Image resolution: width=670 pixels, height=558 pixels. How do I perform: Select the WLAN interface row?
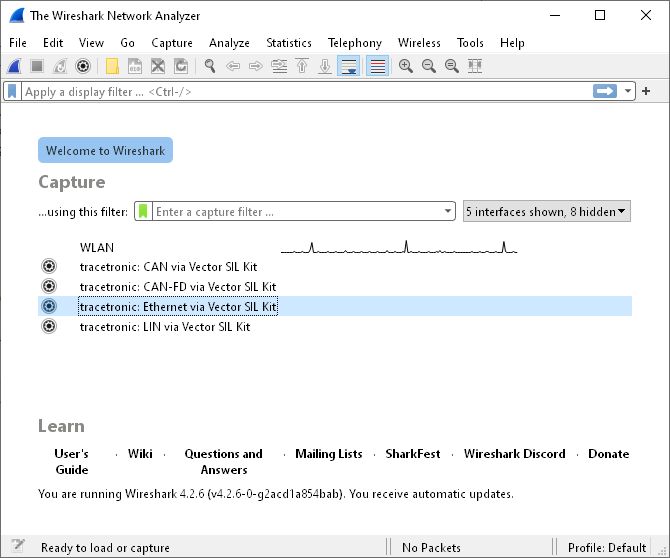click(335, 247)
